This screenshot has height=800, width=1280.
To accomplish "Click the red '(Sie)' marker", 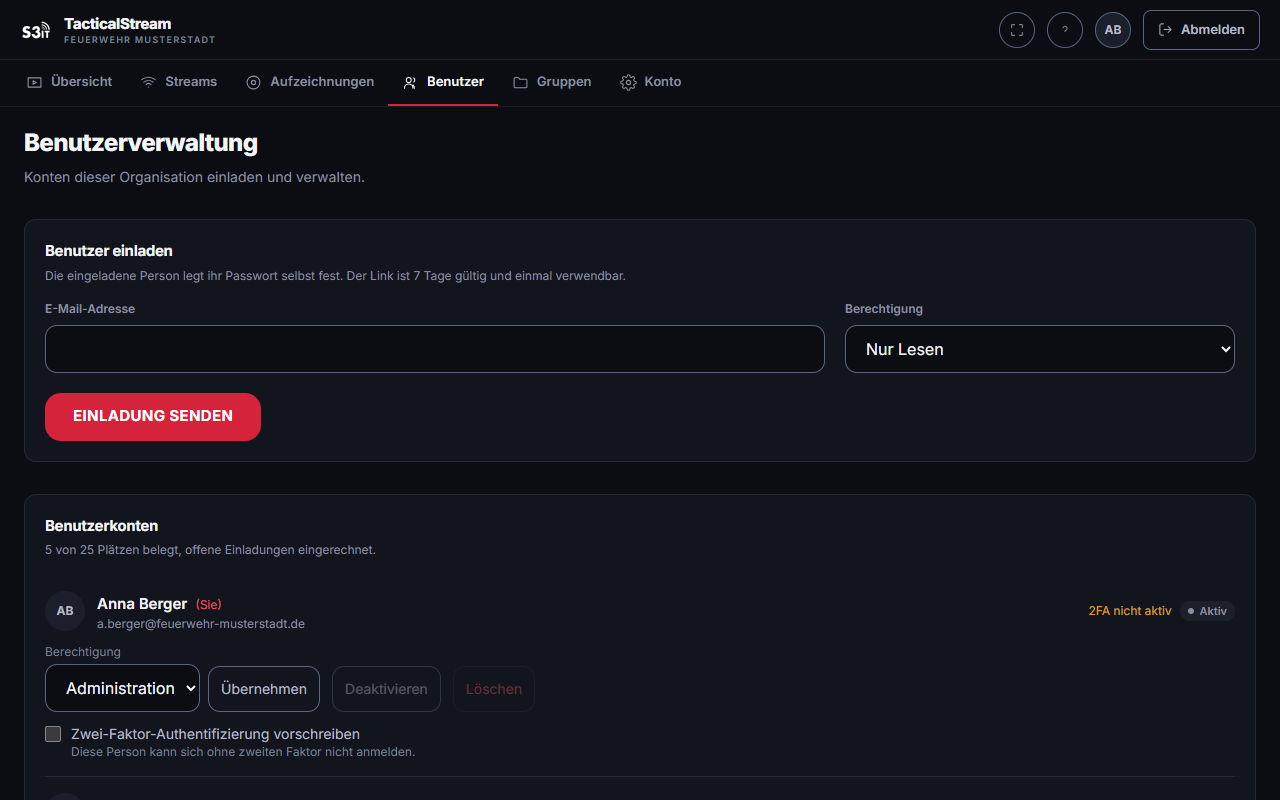I will pyautogui.click(x=208, y=605).
